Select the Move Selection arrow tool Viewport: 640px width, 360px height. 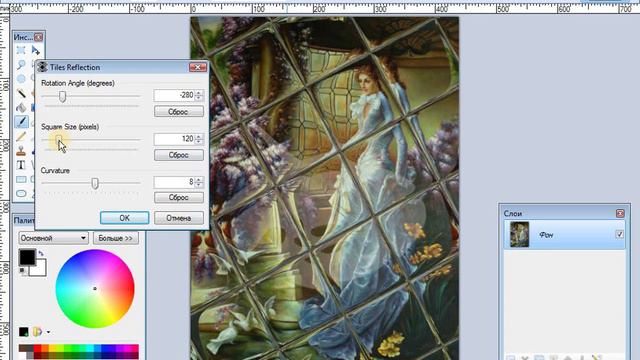(36, 51)
